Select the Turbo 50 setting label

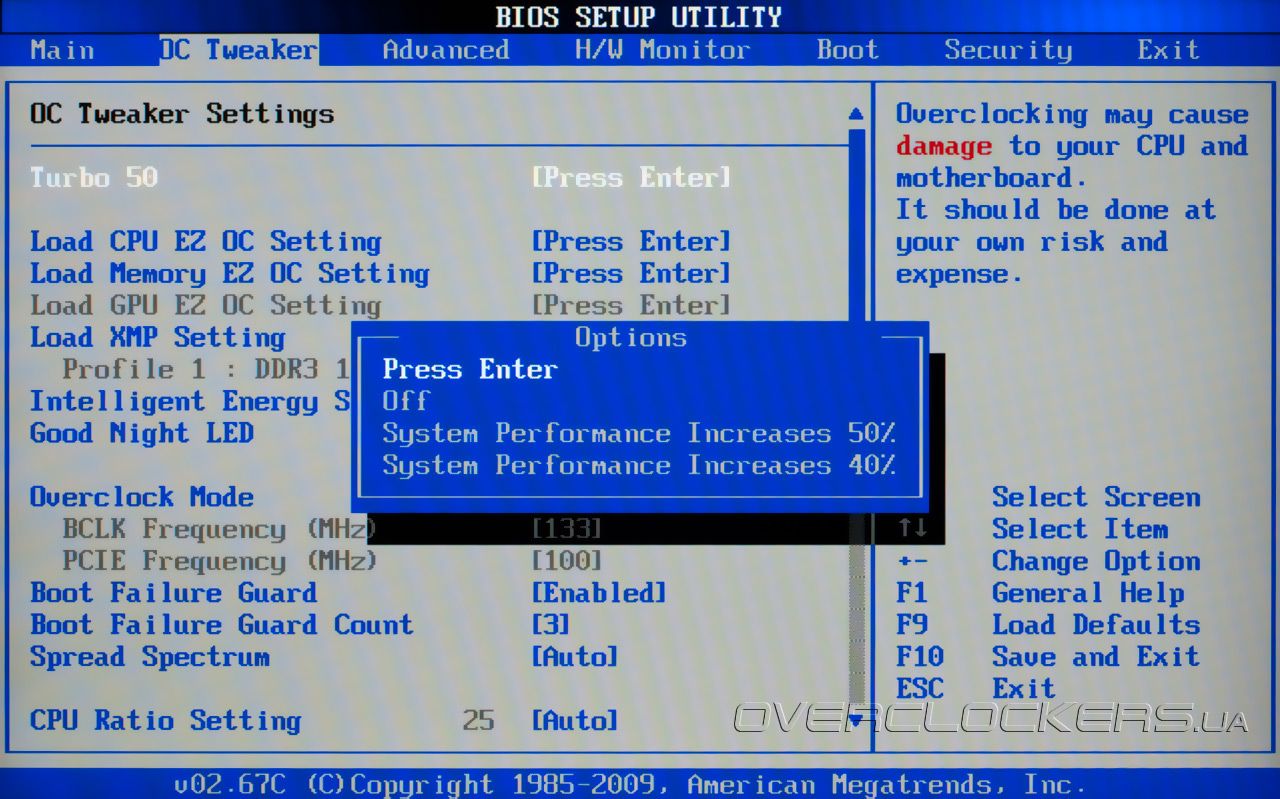coord(94,178)
